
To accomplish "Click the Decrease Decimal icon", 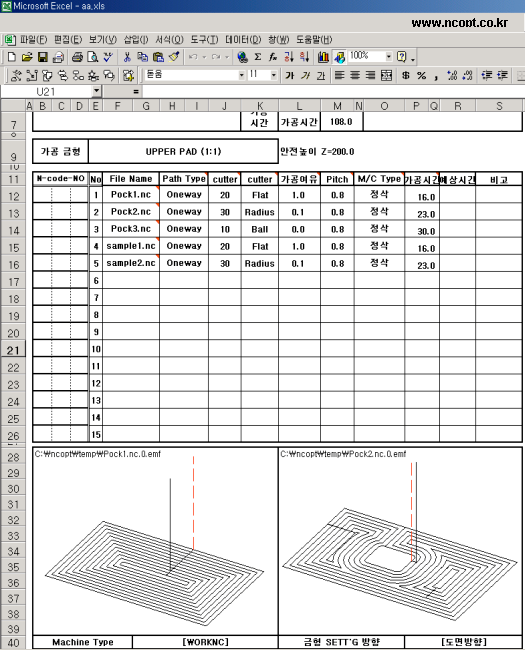I will coord(467,76).
